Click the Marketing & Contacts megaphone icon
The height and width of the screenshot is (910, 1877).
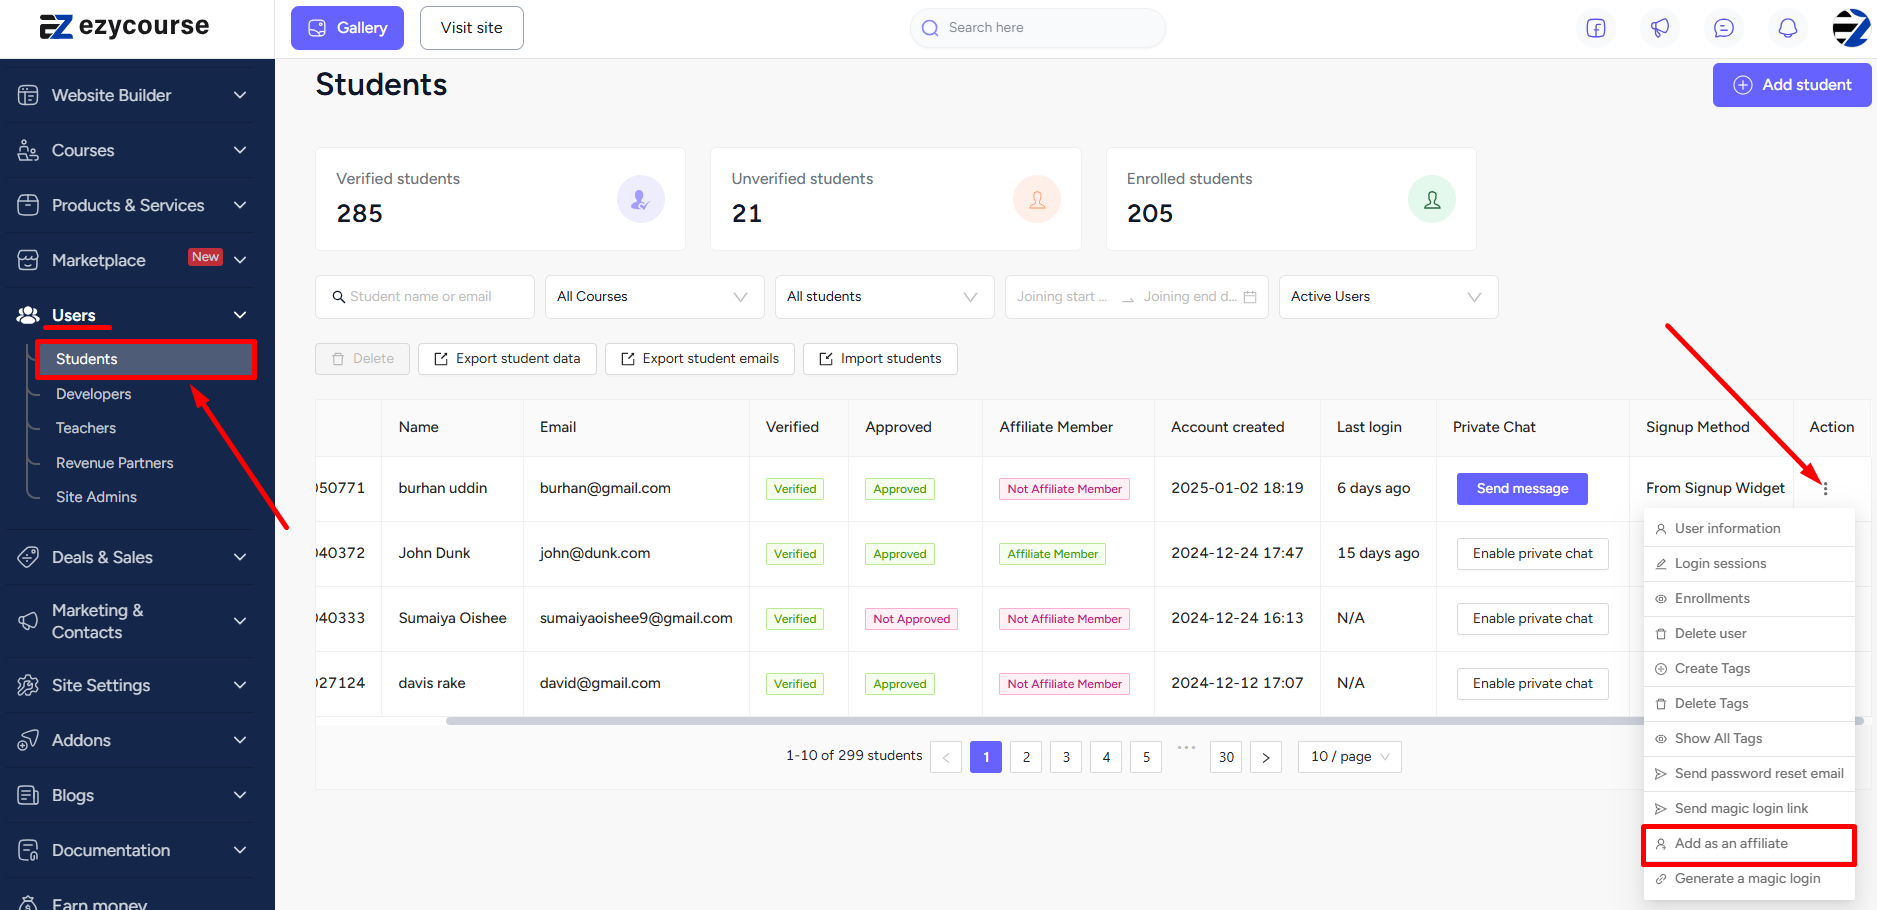(28, 621)
